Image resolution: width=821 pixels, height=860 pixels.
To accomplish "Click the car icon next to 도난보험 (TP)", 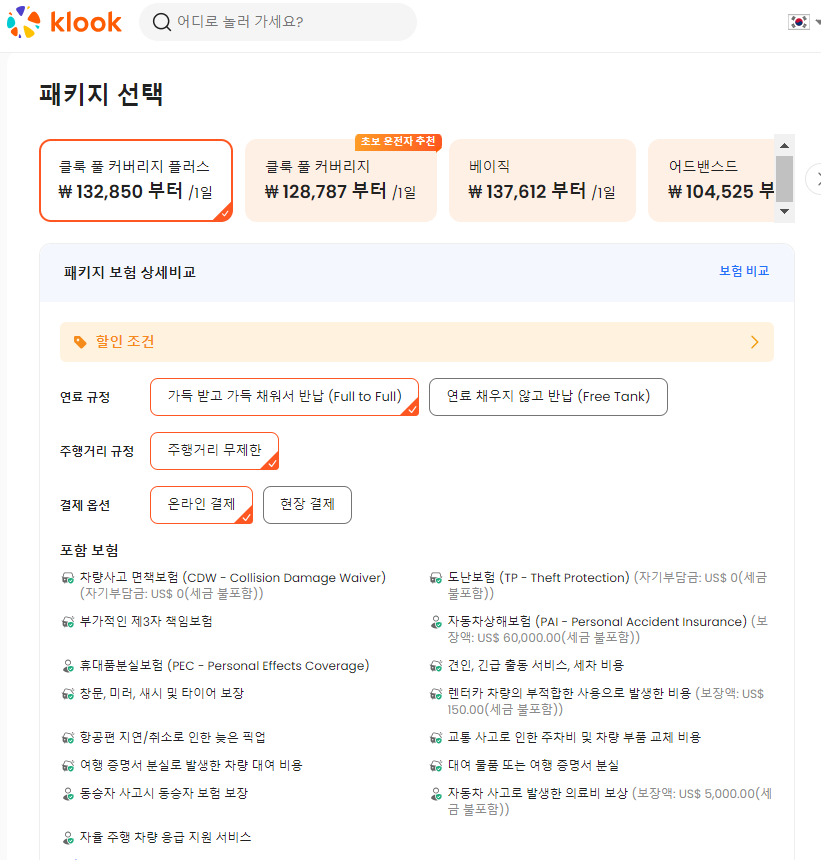I will click(x=438, y=578).
